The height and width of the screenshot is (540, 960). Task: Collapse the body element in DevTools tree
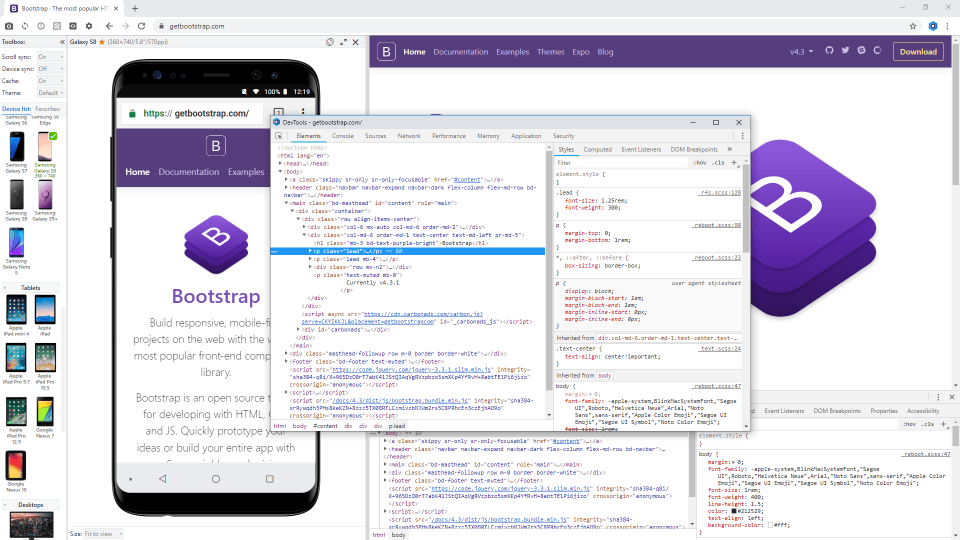pos(280,171)
